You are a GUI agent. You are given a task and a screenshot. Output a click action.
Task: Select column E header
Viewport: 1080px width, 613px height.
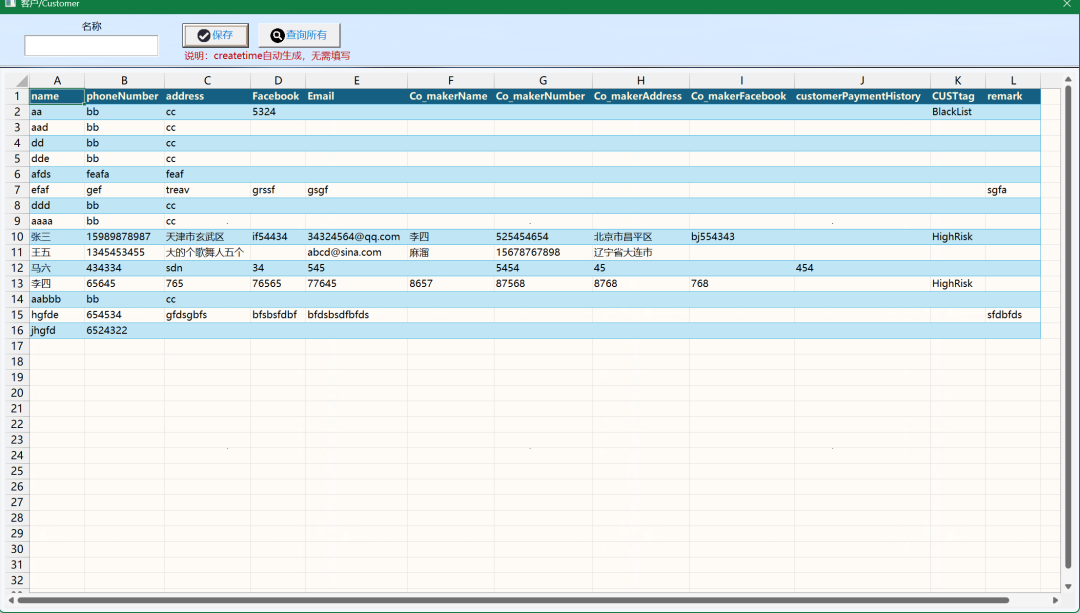pos(356,81)
